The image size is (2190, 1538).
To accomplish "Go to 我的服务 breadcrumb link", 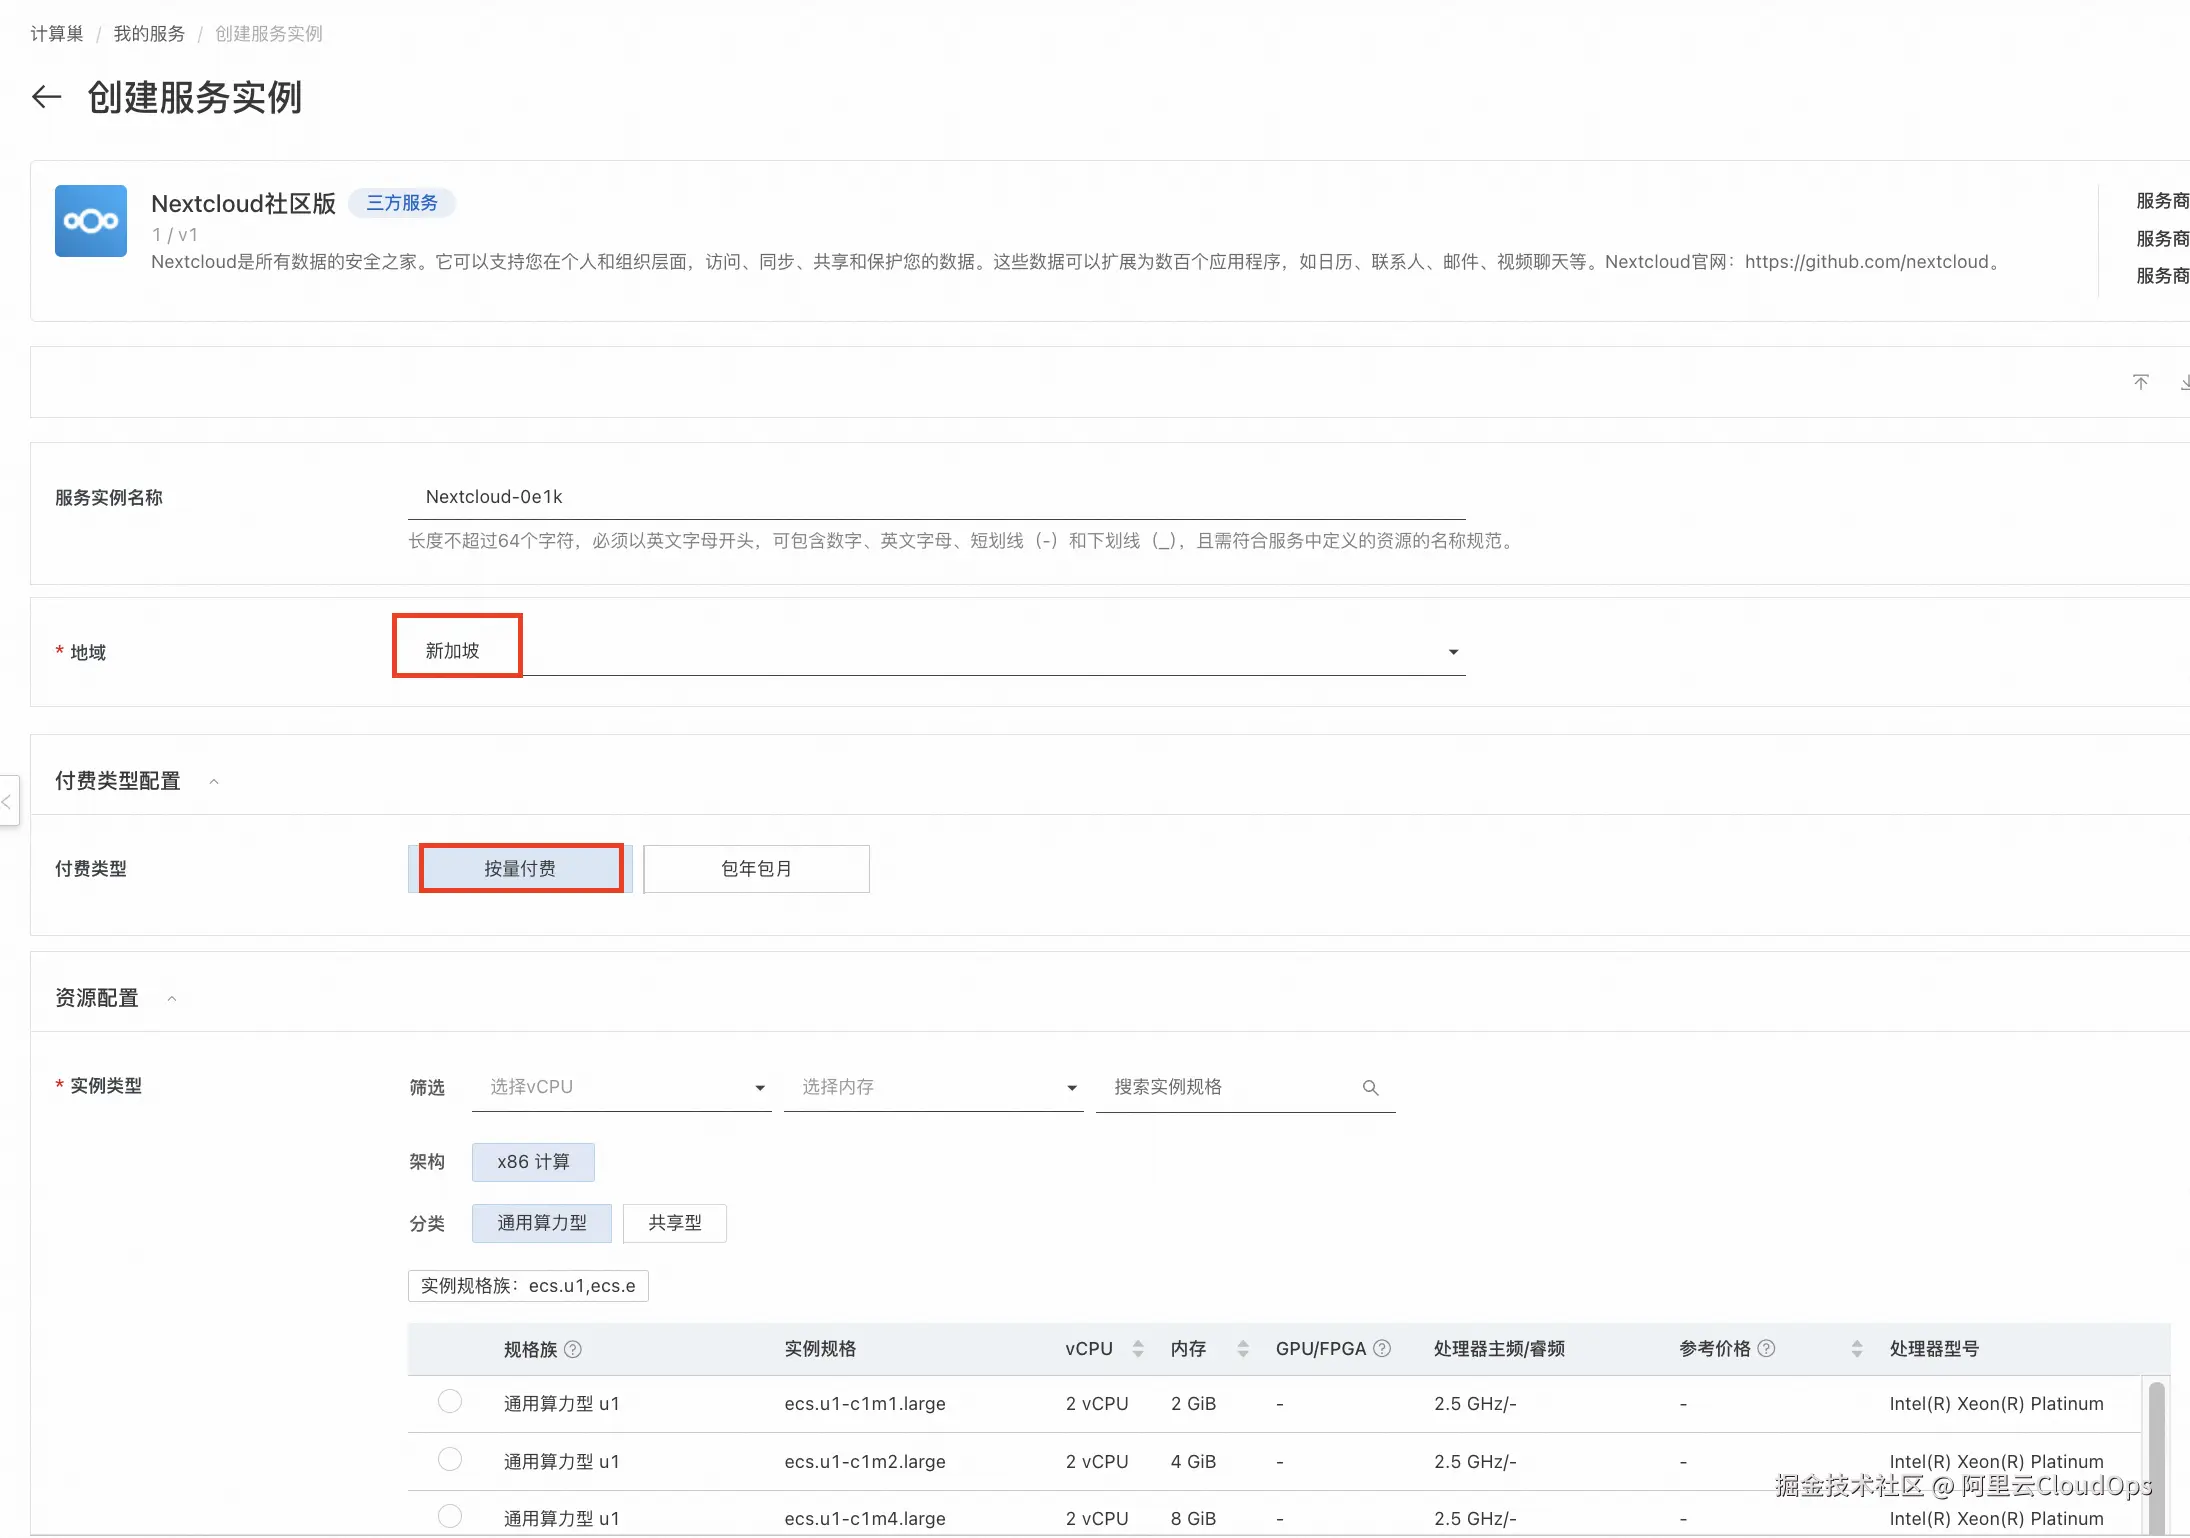I will [149, 34].
